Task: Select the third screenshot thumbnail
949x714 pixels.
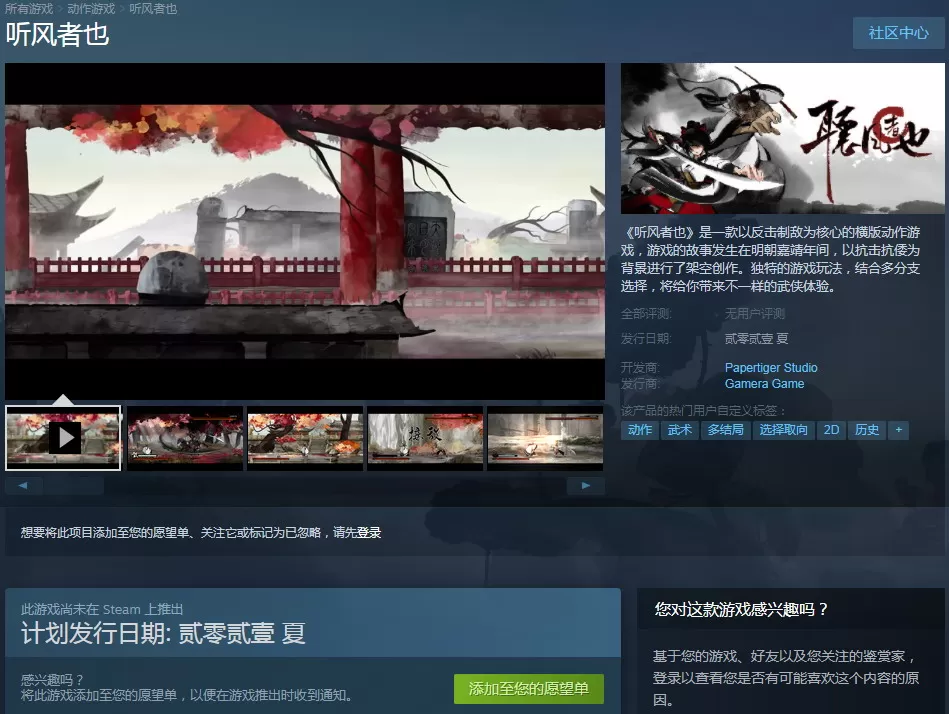Action: point(305,438)
